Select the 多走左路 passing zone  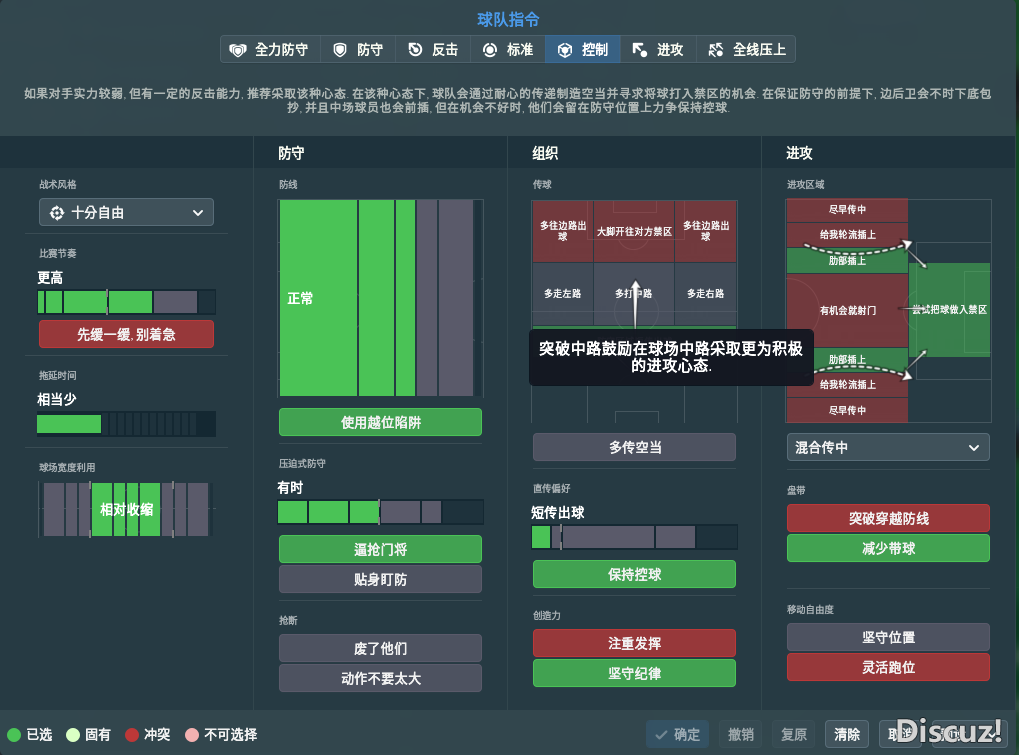(x=562, y=294)
